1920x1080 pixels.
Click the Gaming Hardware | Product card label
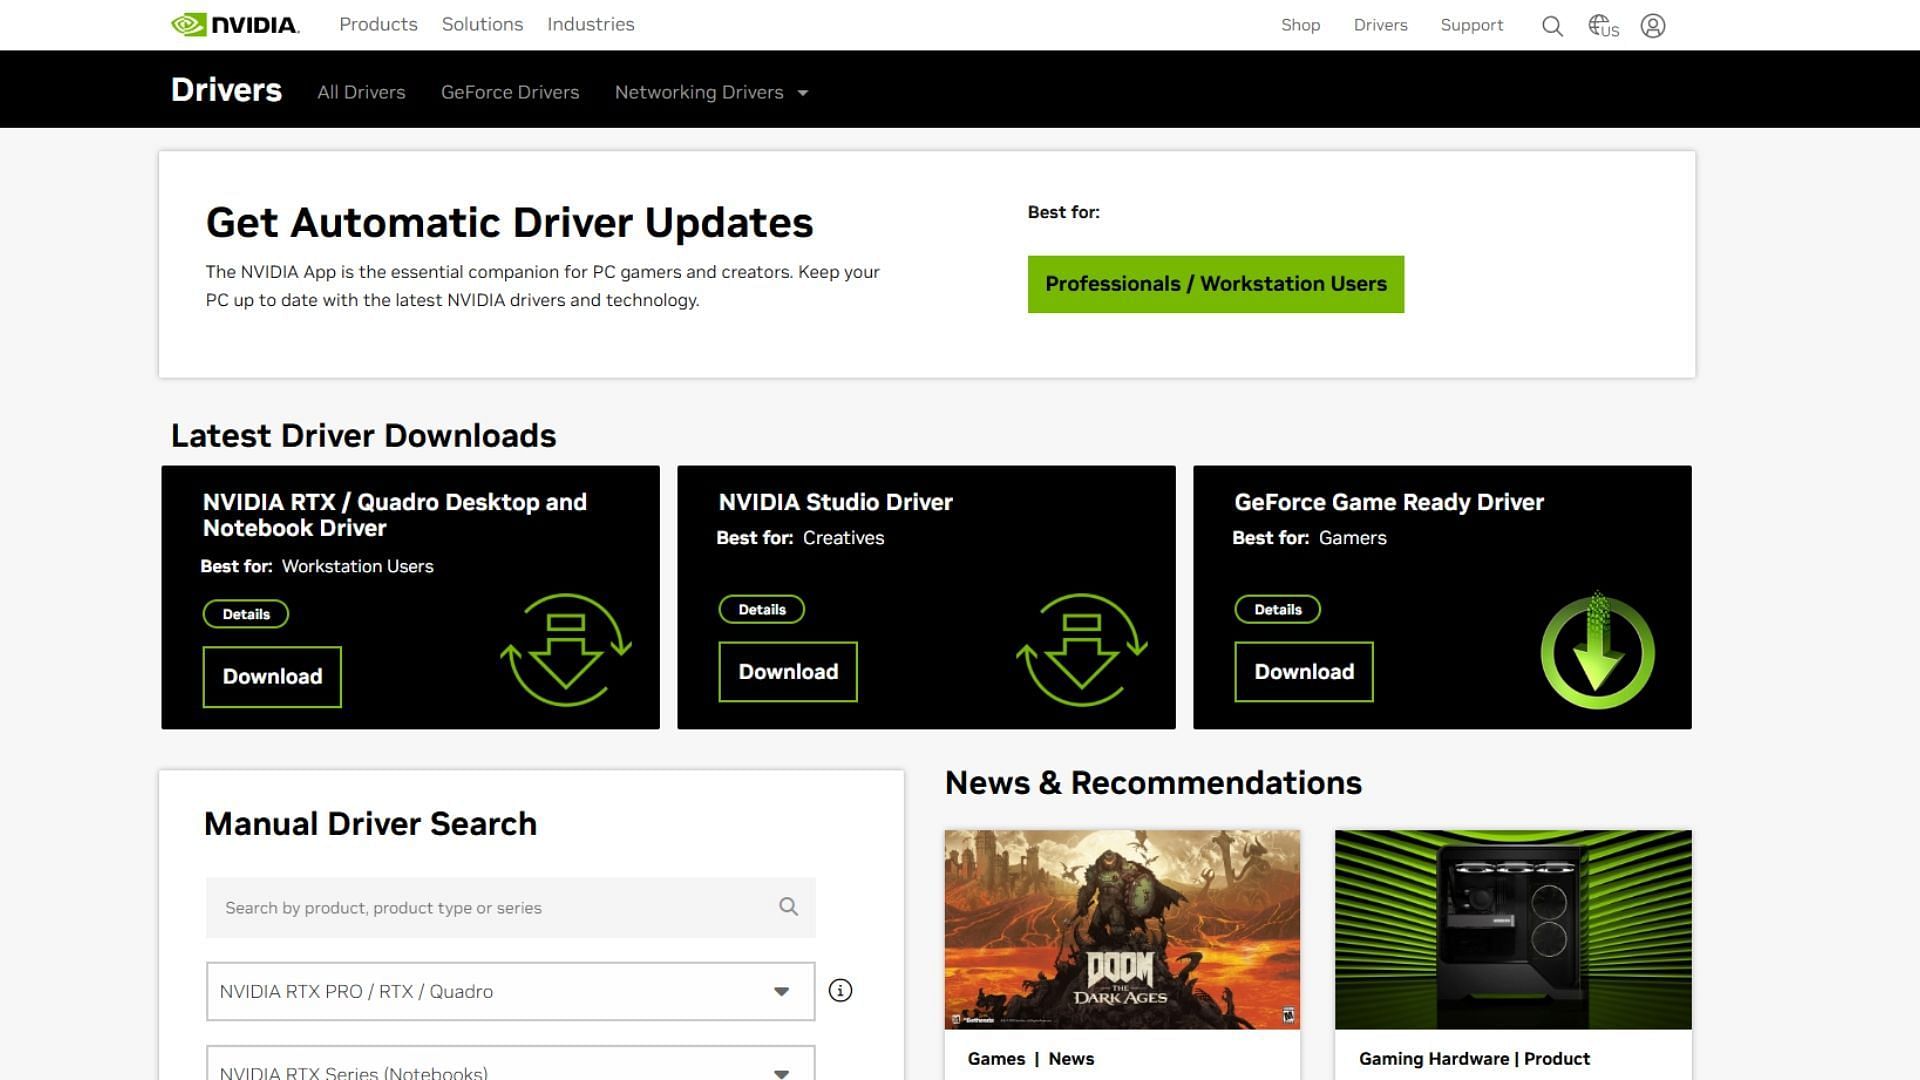1474,1059
